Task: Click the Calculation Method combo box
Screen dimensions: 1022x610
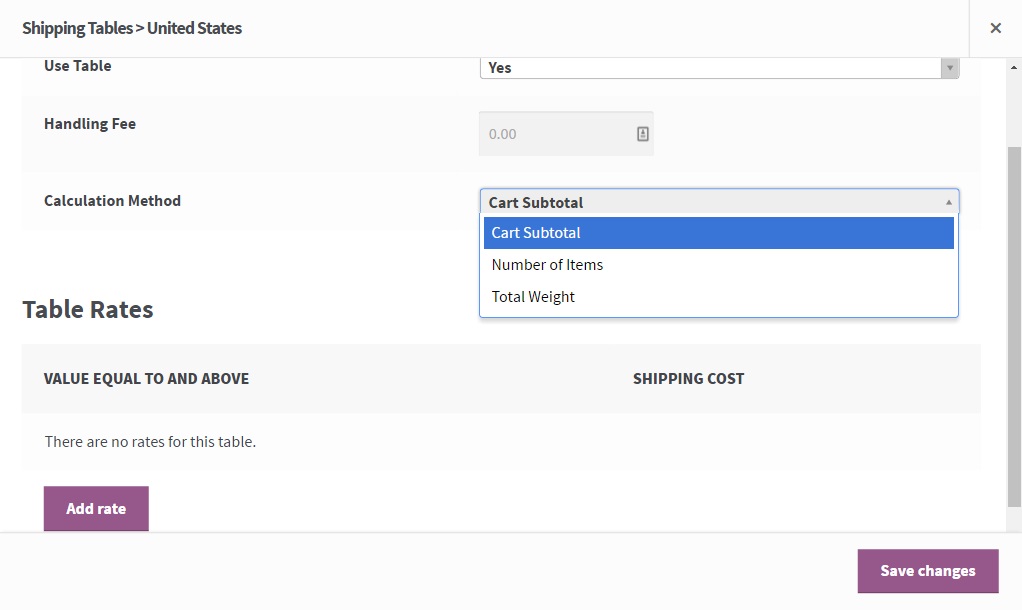Action: (x=710, y=202)
